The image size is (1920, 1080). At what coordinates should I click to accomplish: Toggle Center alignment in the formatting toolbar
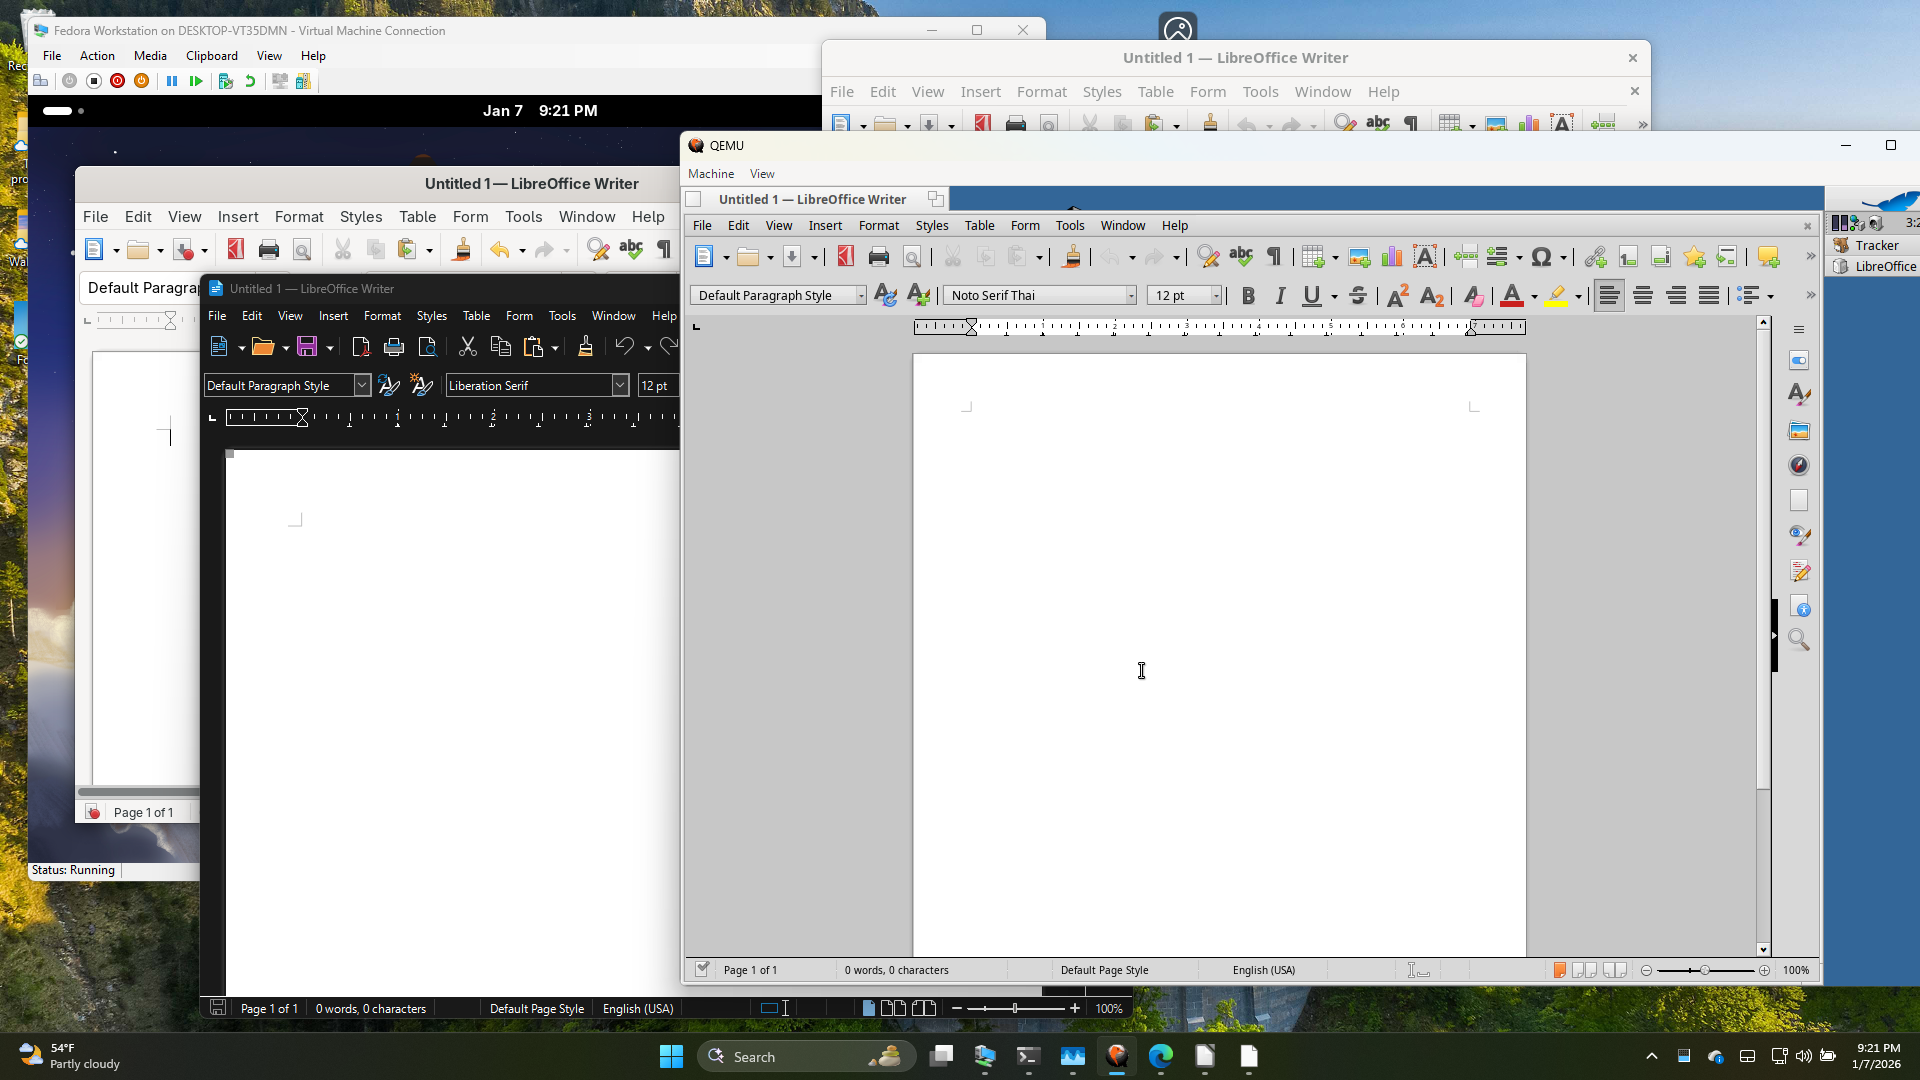(1643, 296)
